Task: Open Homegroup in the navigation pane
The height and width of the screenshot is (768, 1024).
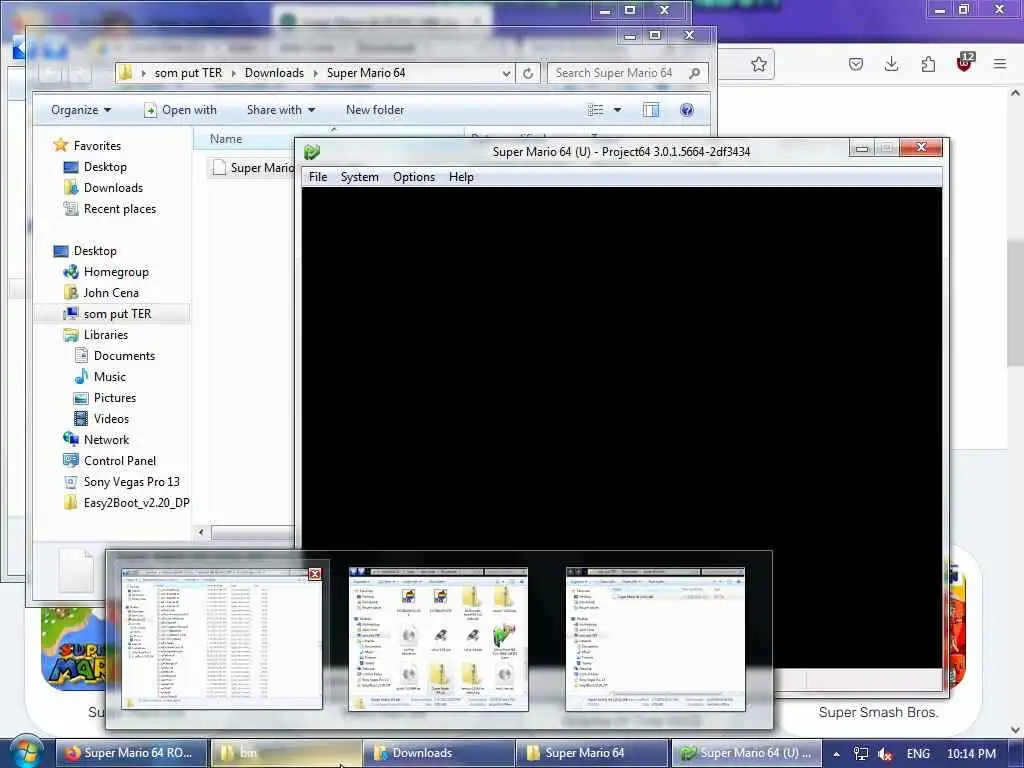Action: pos(116,272)
